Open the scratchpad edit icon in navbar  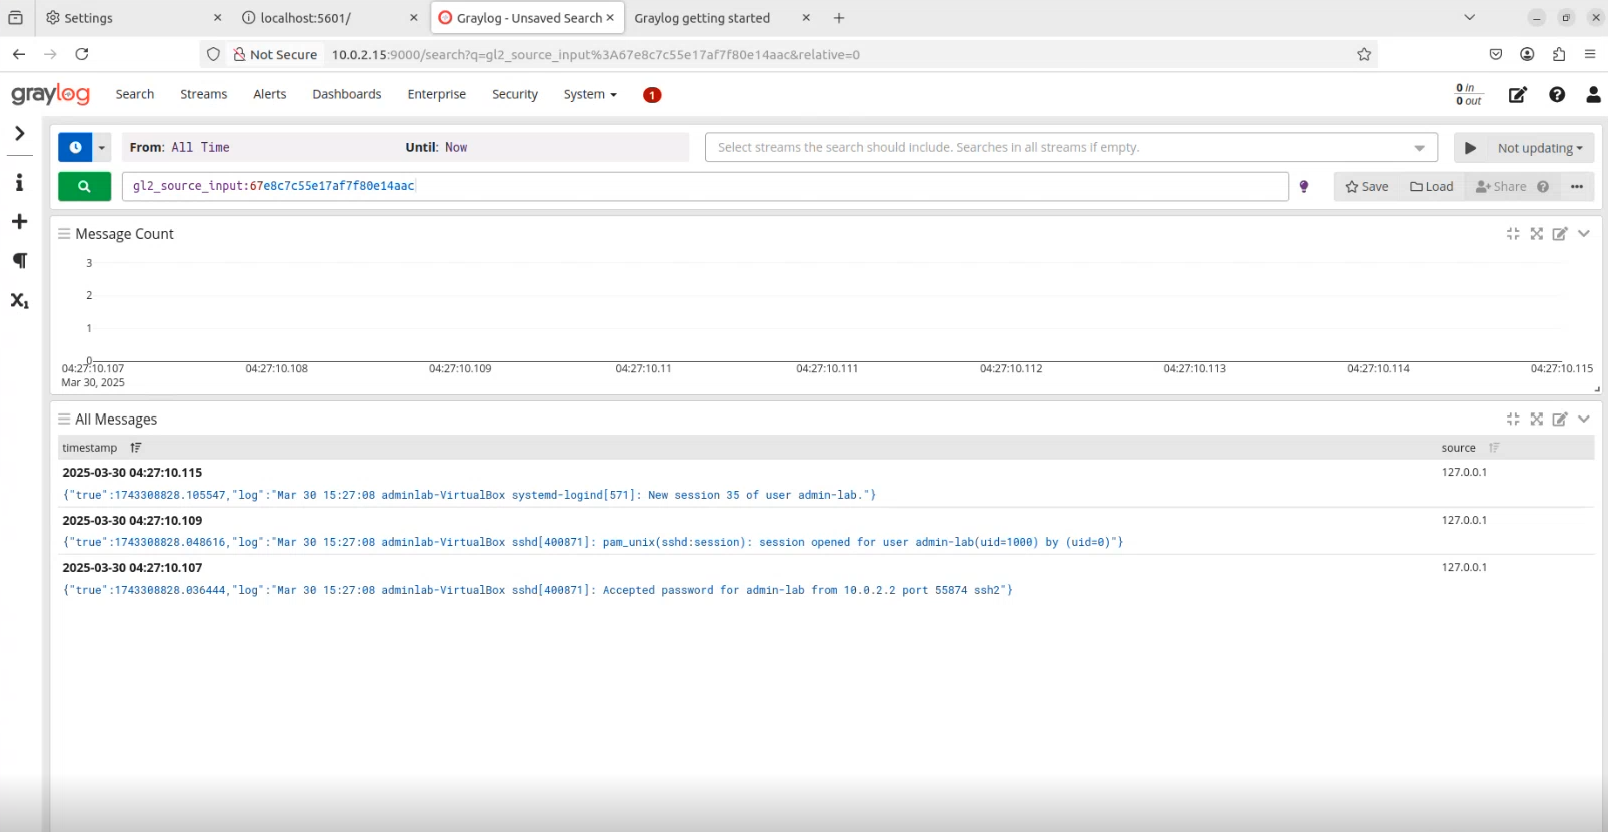[x=1518, y=94]
